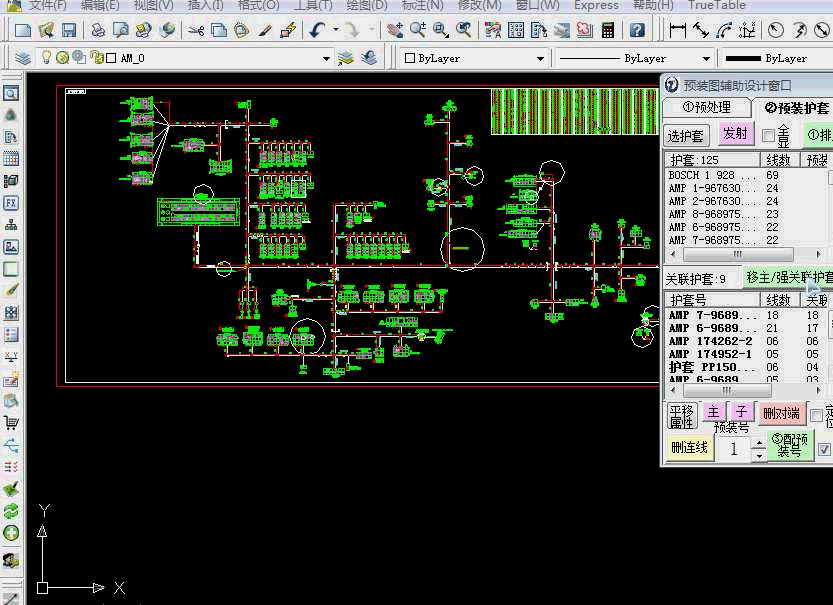Expand the AM_0 layer dropdown

coord(326,59)
